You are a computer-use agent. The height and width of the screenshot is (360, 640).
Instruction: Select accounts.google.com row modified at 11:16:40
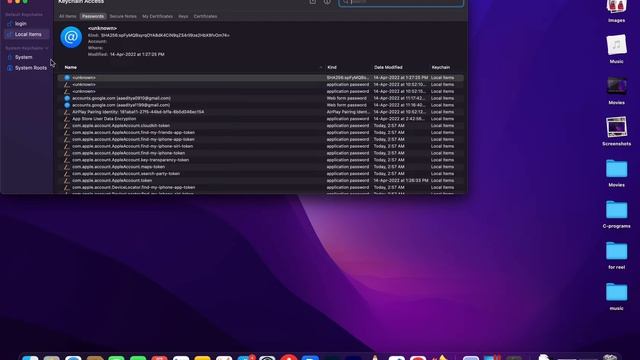(x=260, y=105)
